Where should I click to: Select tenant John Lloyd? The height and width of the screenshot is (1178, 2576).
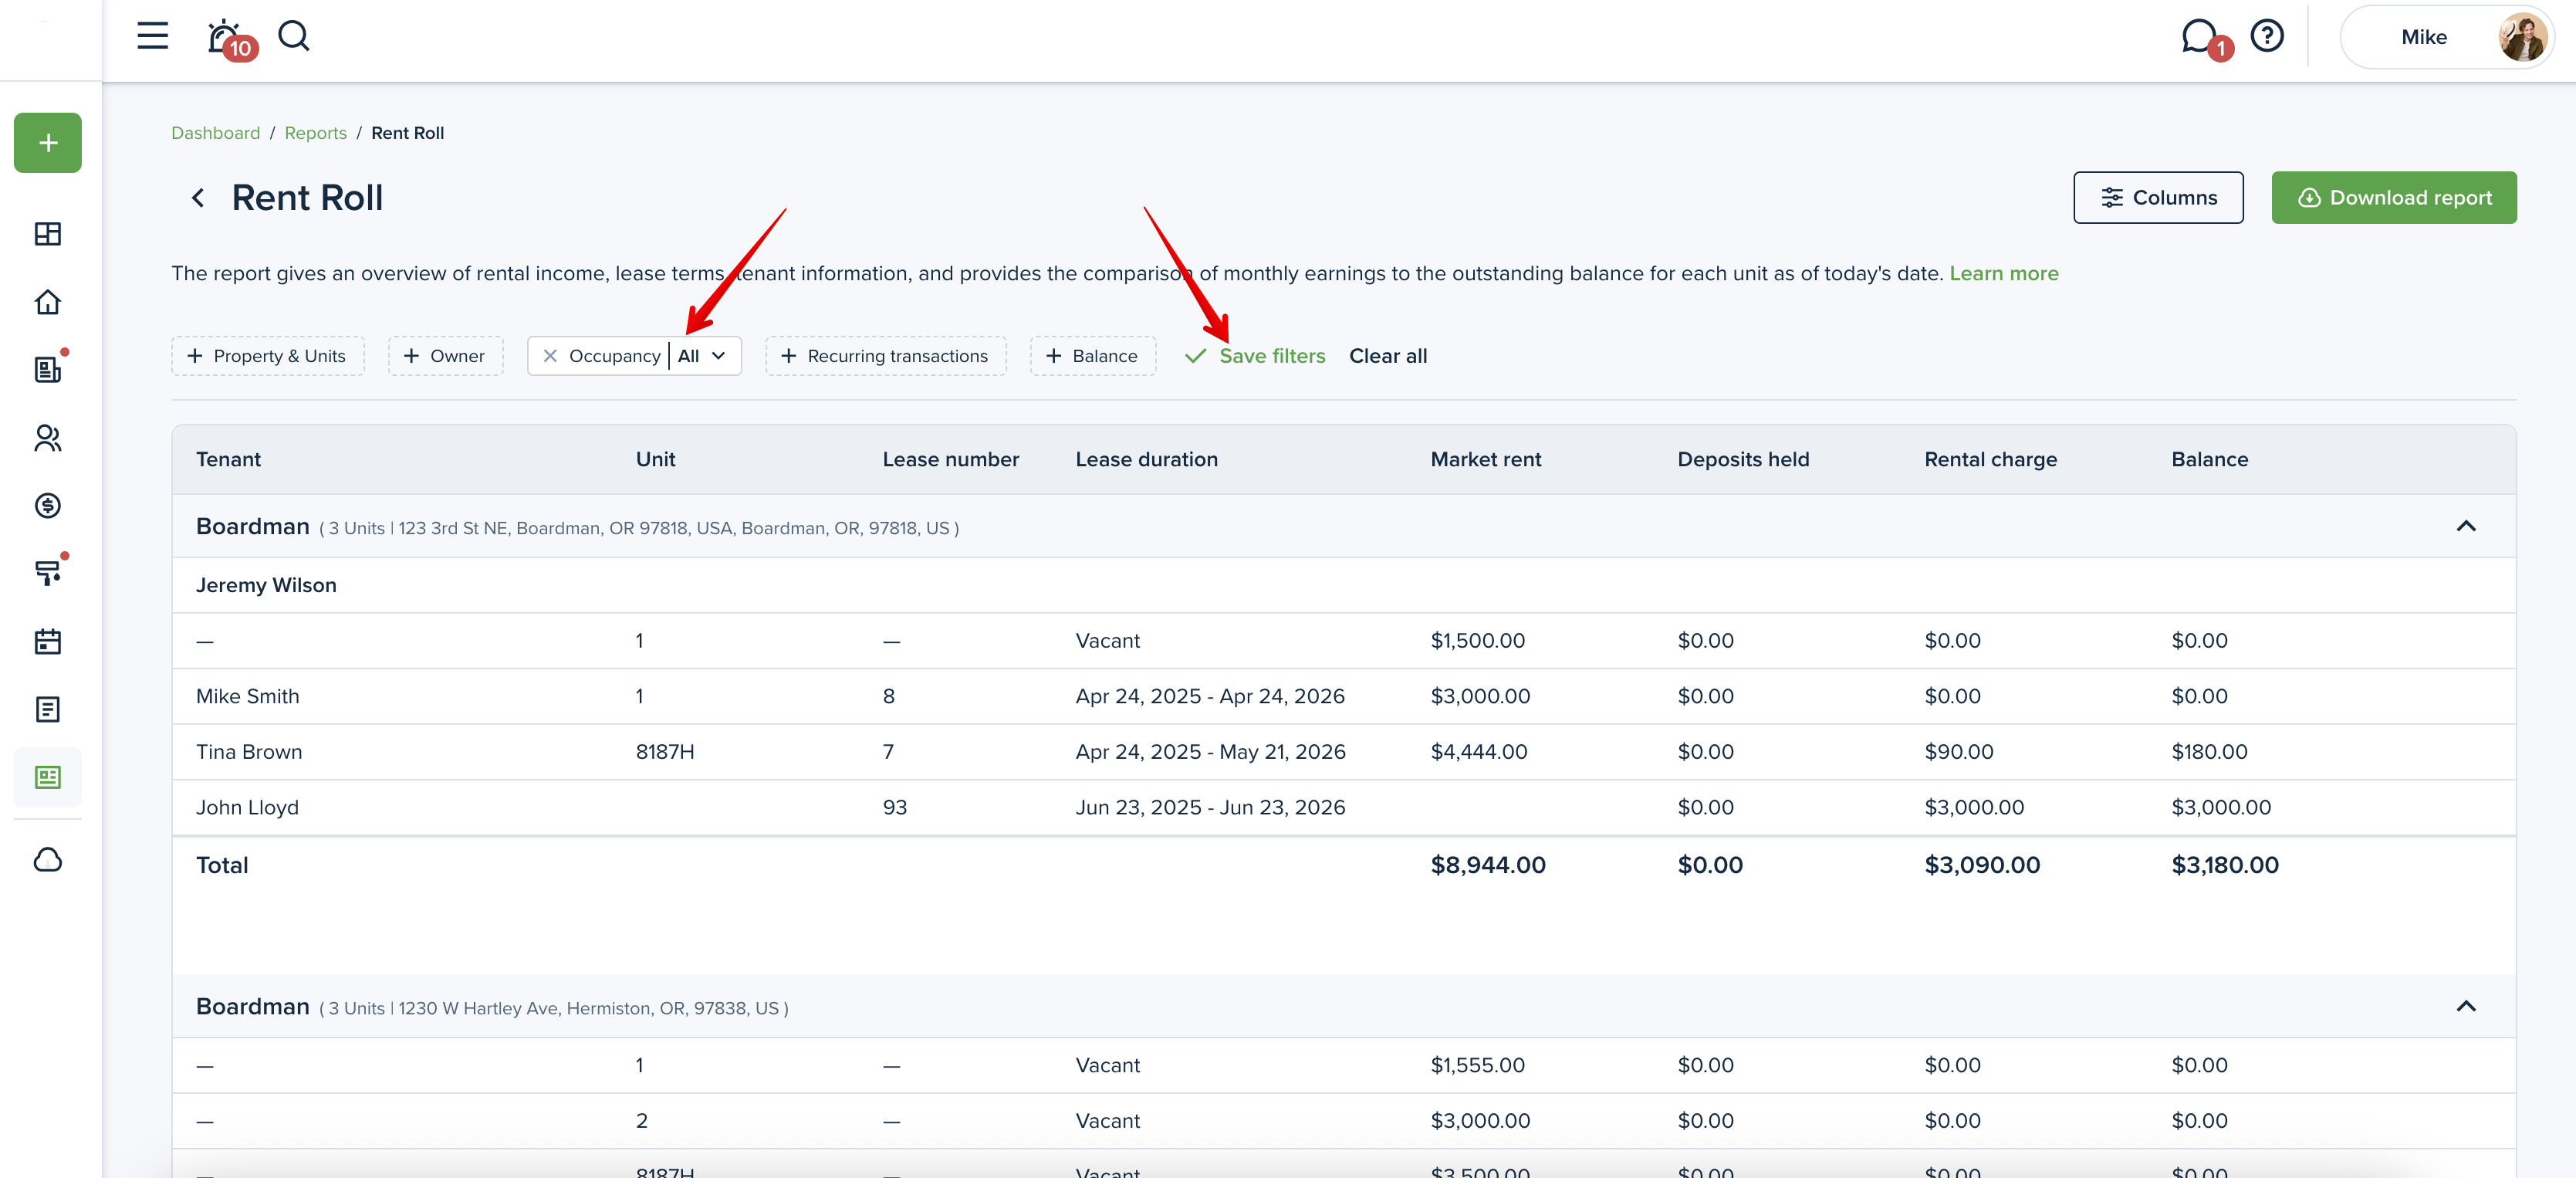click(x=247, y=808)
